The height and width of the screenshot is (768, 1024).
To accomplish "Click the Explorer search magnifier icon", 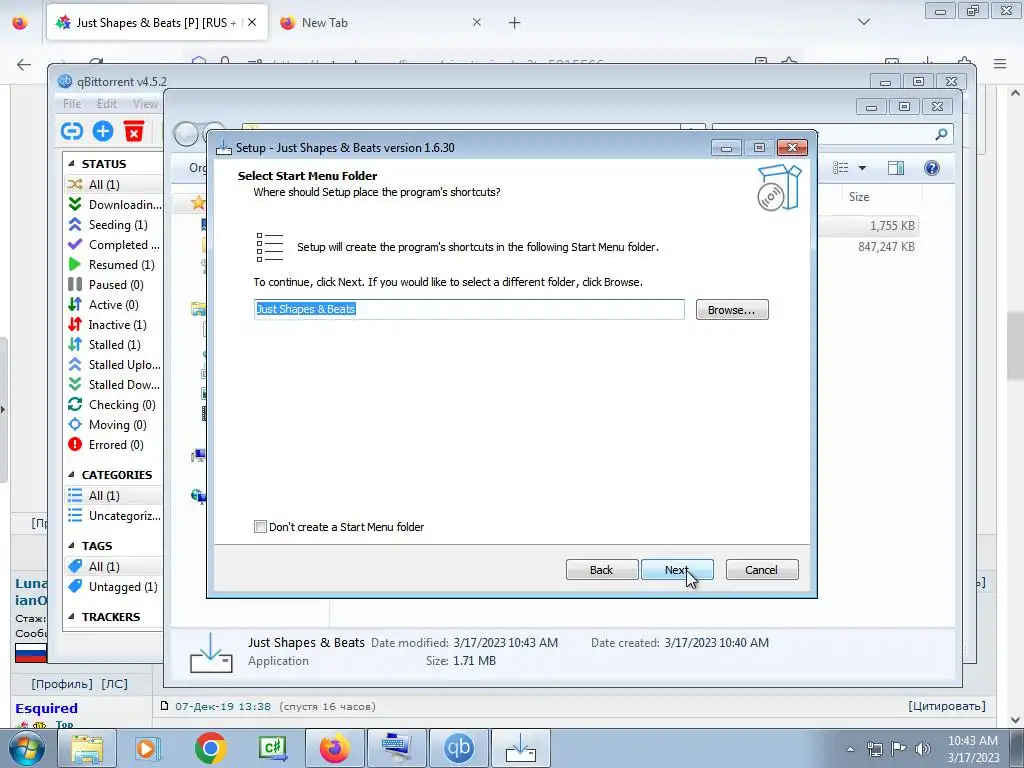I will point(941,134).
